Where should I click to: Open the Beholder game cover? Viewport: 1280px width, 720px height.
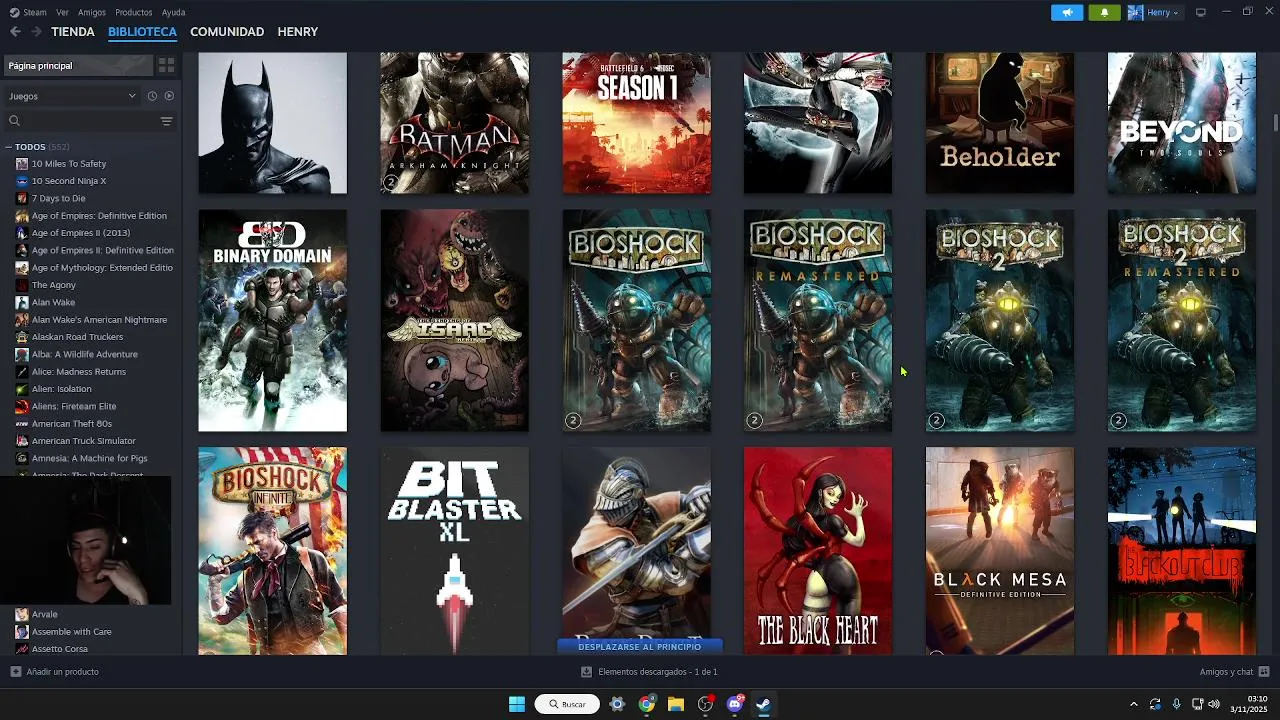1000,123
